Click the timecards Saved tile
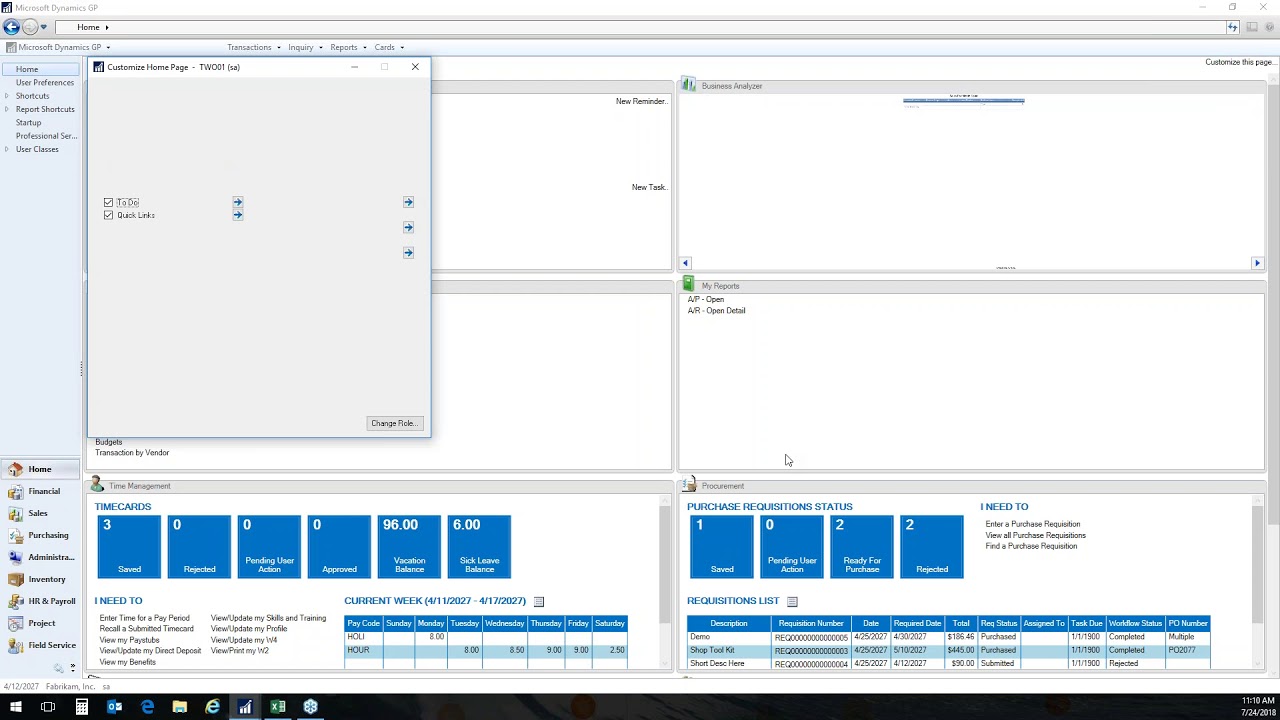The image size is (1280, 720). click(129, 547)
